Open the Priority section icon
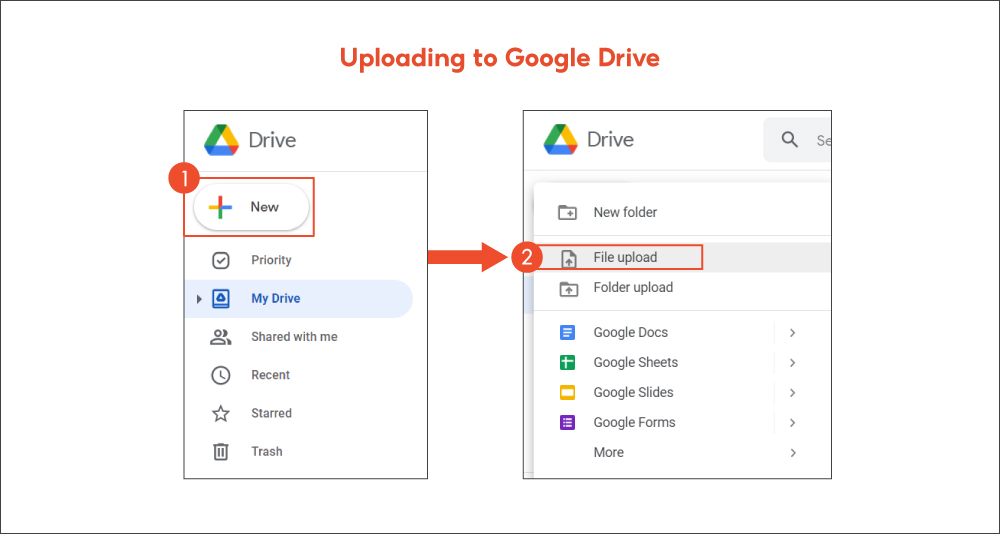The height and width of the screenshot is (534, 1000). [x=221, y=260]
